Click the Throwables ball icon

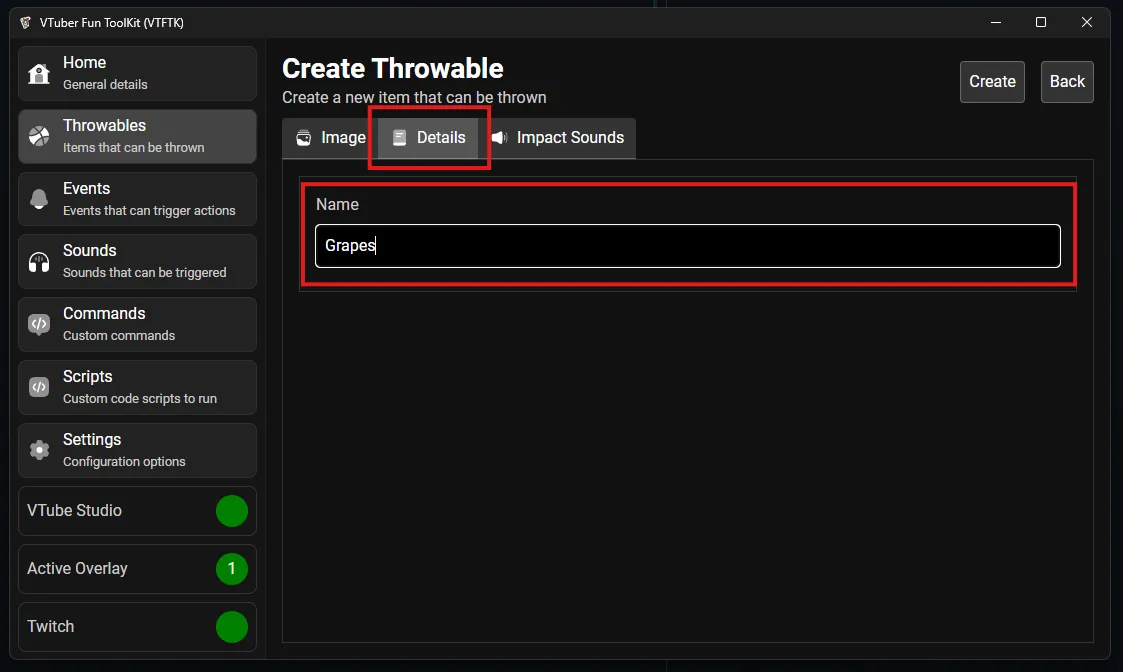(39, 137)
